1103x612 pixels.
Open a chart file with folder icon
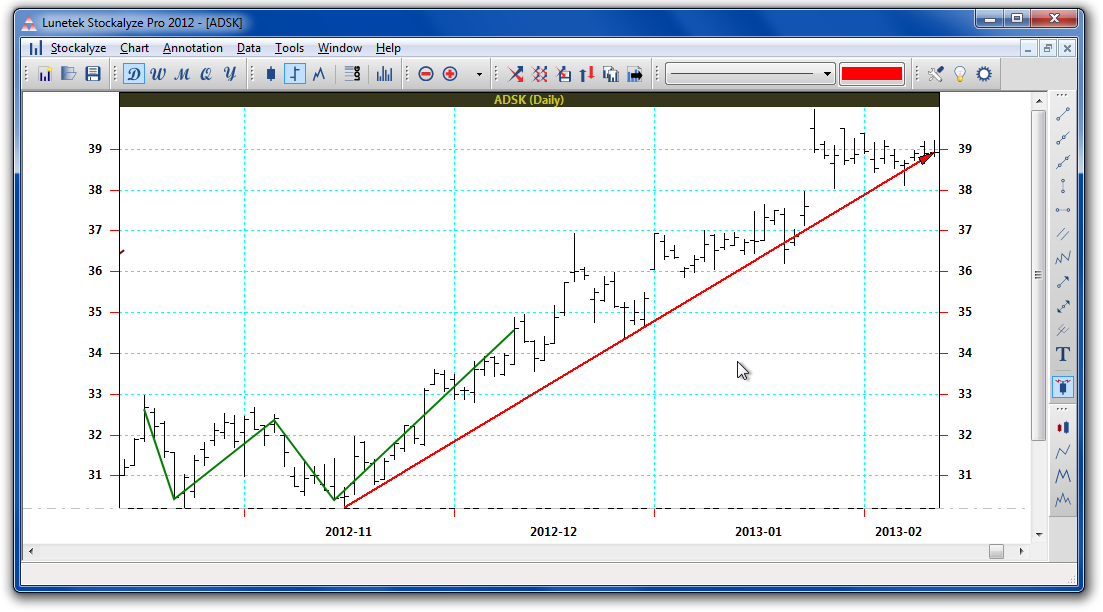pyautogui.click(x=69, y=74)
